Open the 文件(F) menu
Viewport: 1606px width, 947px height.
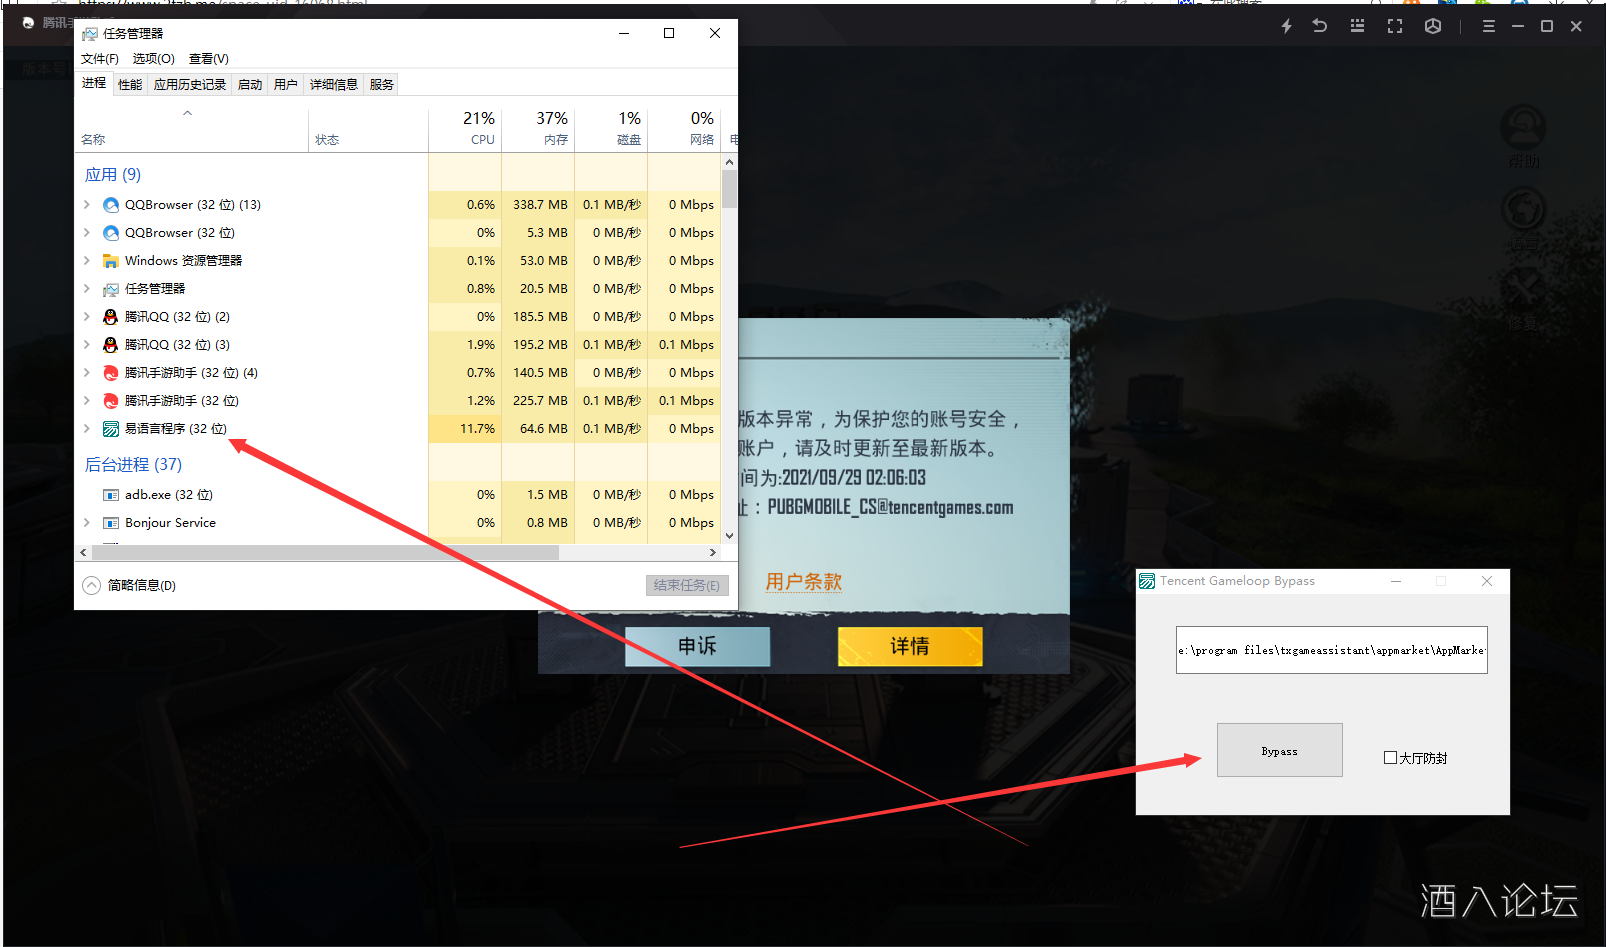99,59
